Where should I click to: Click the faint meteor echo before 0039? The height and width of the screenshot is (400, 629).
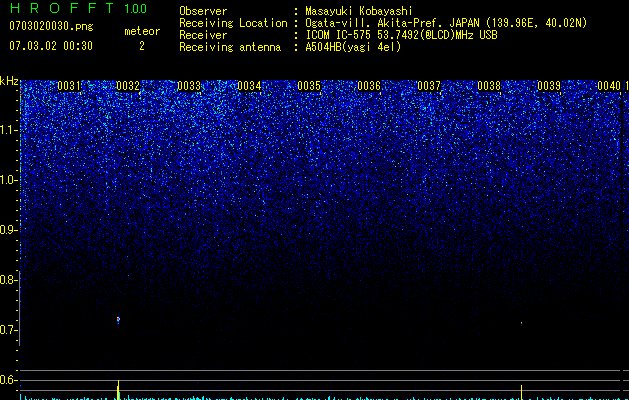click(x=521, y=323)
